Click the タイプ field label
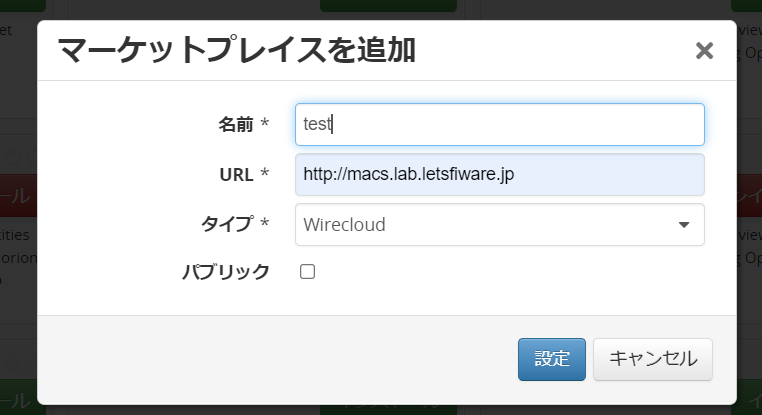The width and height of the screenshot is (762, 415). 227,224
